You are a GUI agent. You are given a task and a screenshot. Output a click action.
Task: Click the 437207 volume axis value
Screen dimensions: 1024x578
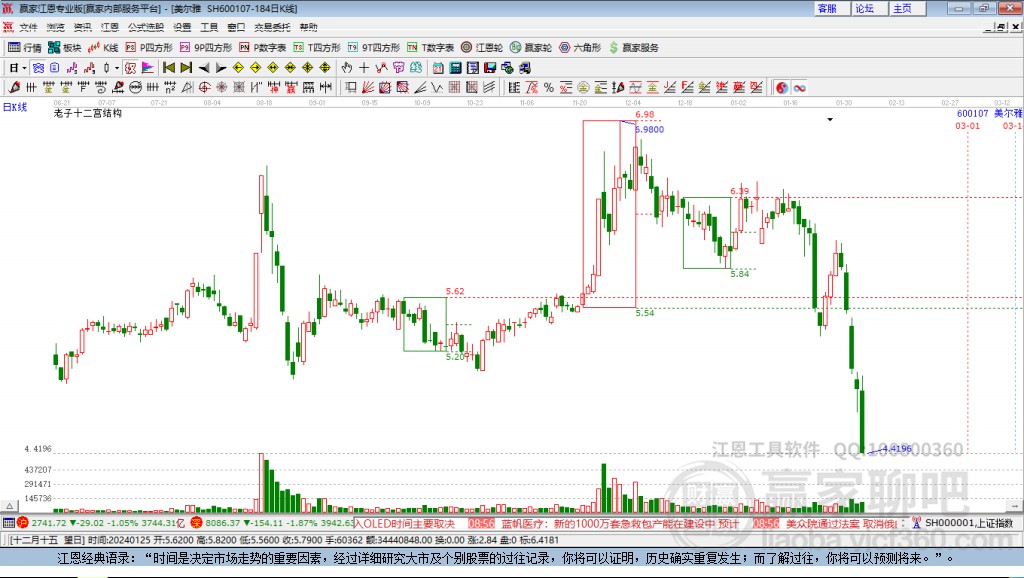[38, 470]
